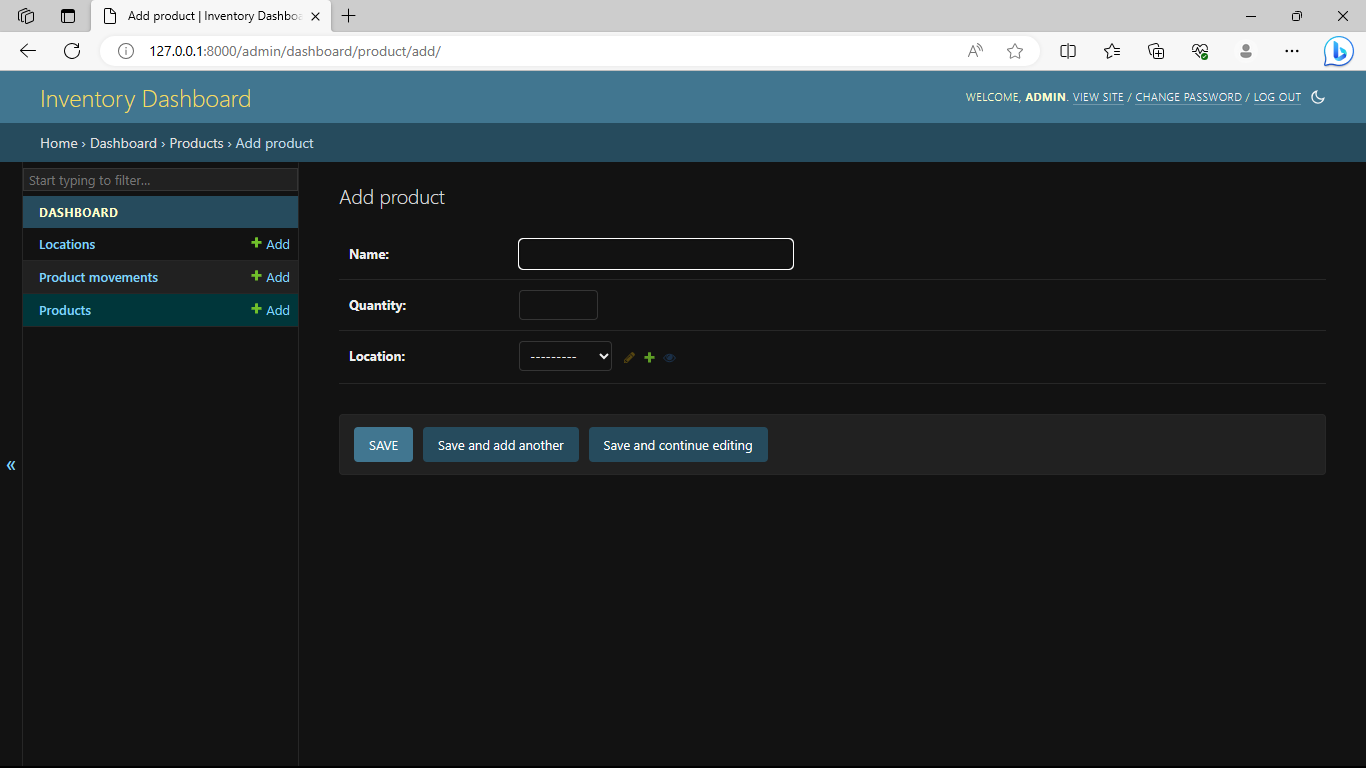Viewport: 1366px width, 768px height.
Task: Open the browser Settings and more menu
Action: pyautogui.click(x=1292, y=51)
